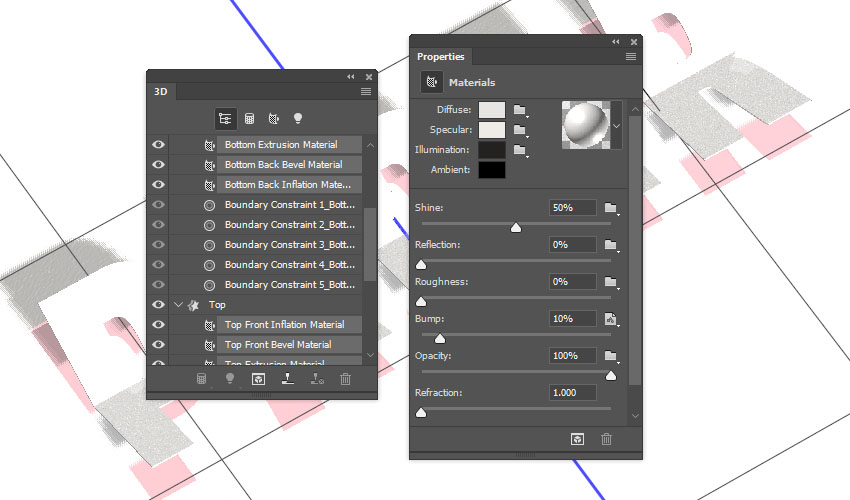Click the Bump percentage field
The height and width of the screenshot is (500, 850).
(x=572, y=319)
